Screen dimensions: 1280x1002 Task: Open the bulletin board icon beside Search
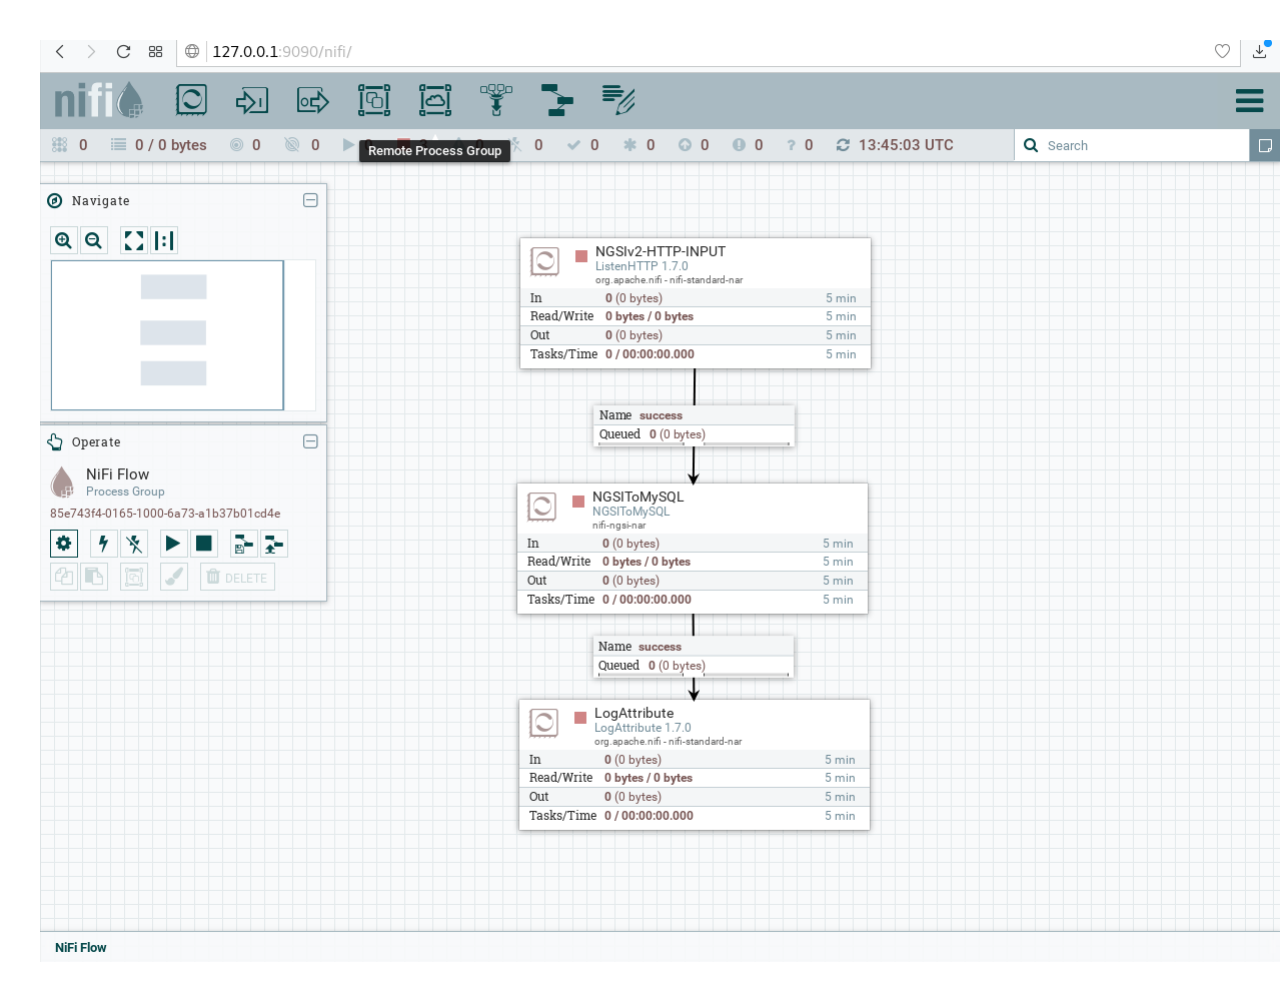pos(1265,145)
